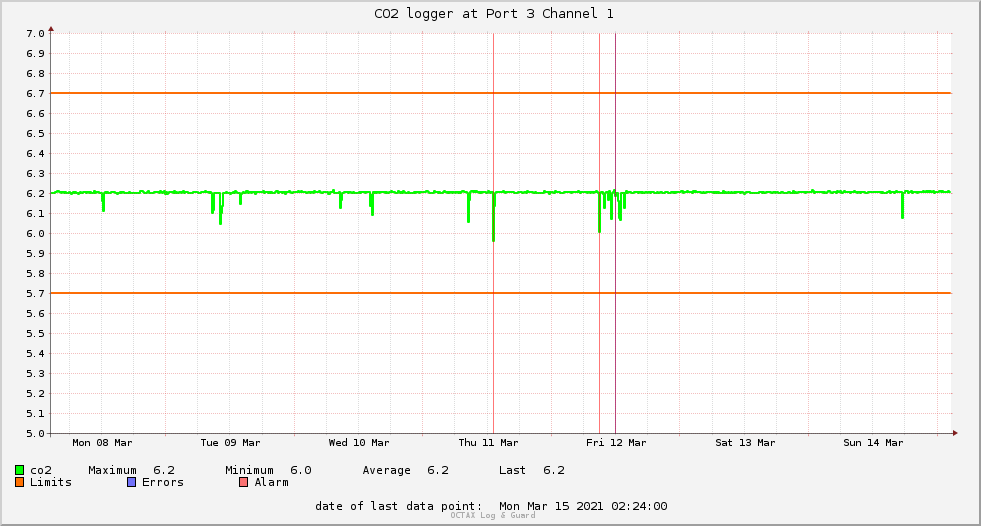Click the 'Sun 14 Mar' axis label
The height and width of the screenshot is (526, 981).
coord(873,443)
